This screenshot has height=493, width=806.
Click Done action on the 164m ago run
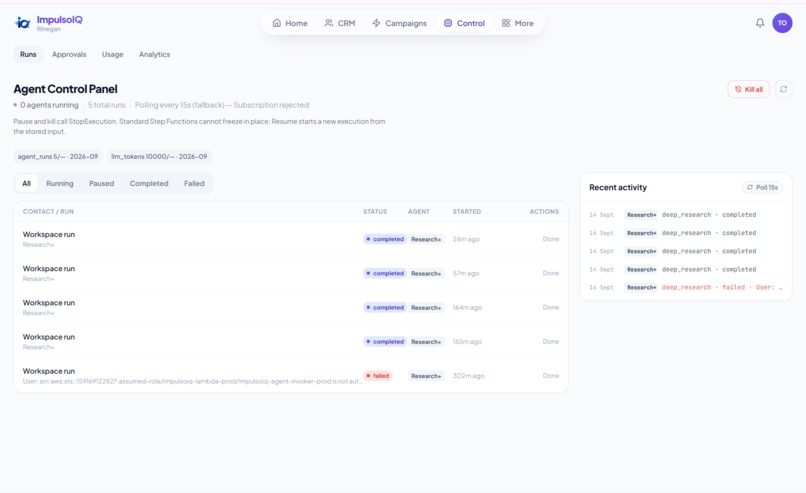click(551, 307)
